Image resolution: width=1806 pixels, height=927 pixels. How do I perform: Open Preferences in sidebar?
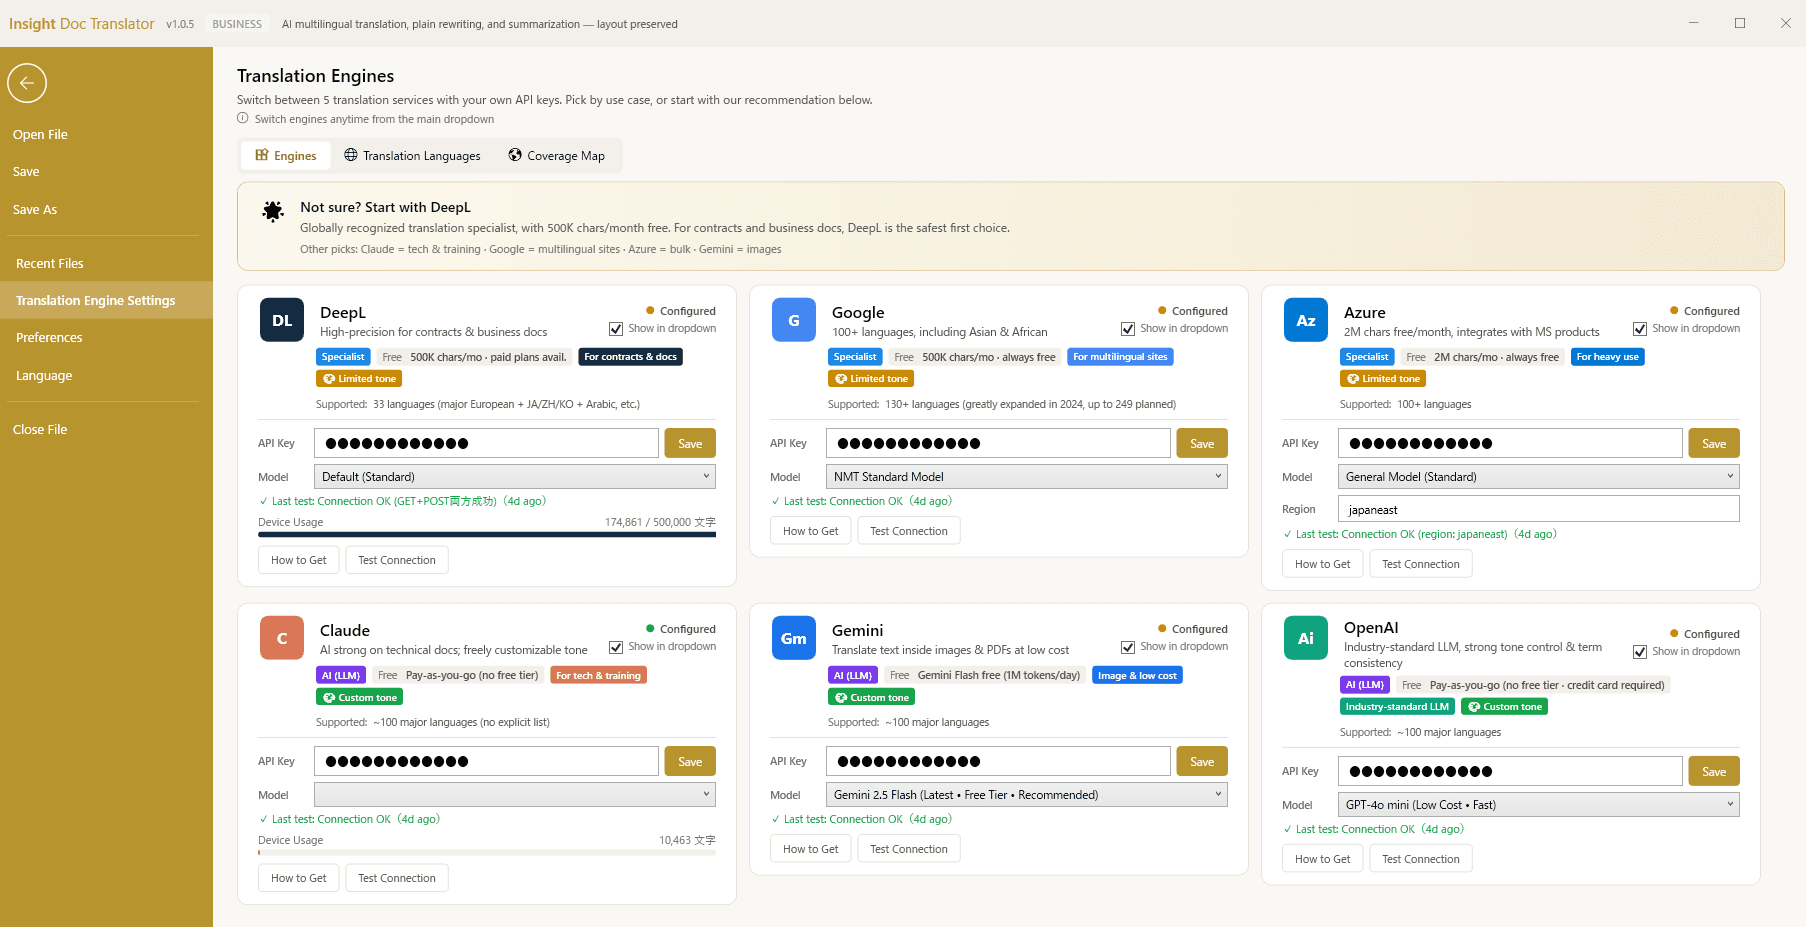pyautogui.click(x=106, y=337)
